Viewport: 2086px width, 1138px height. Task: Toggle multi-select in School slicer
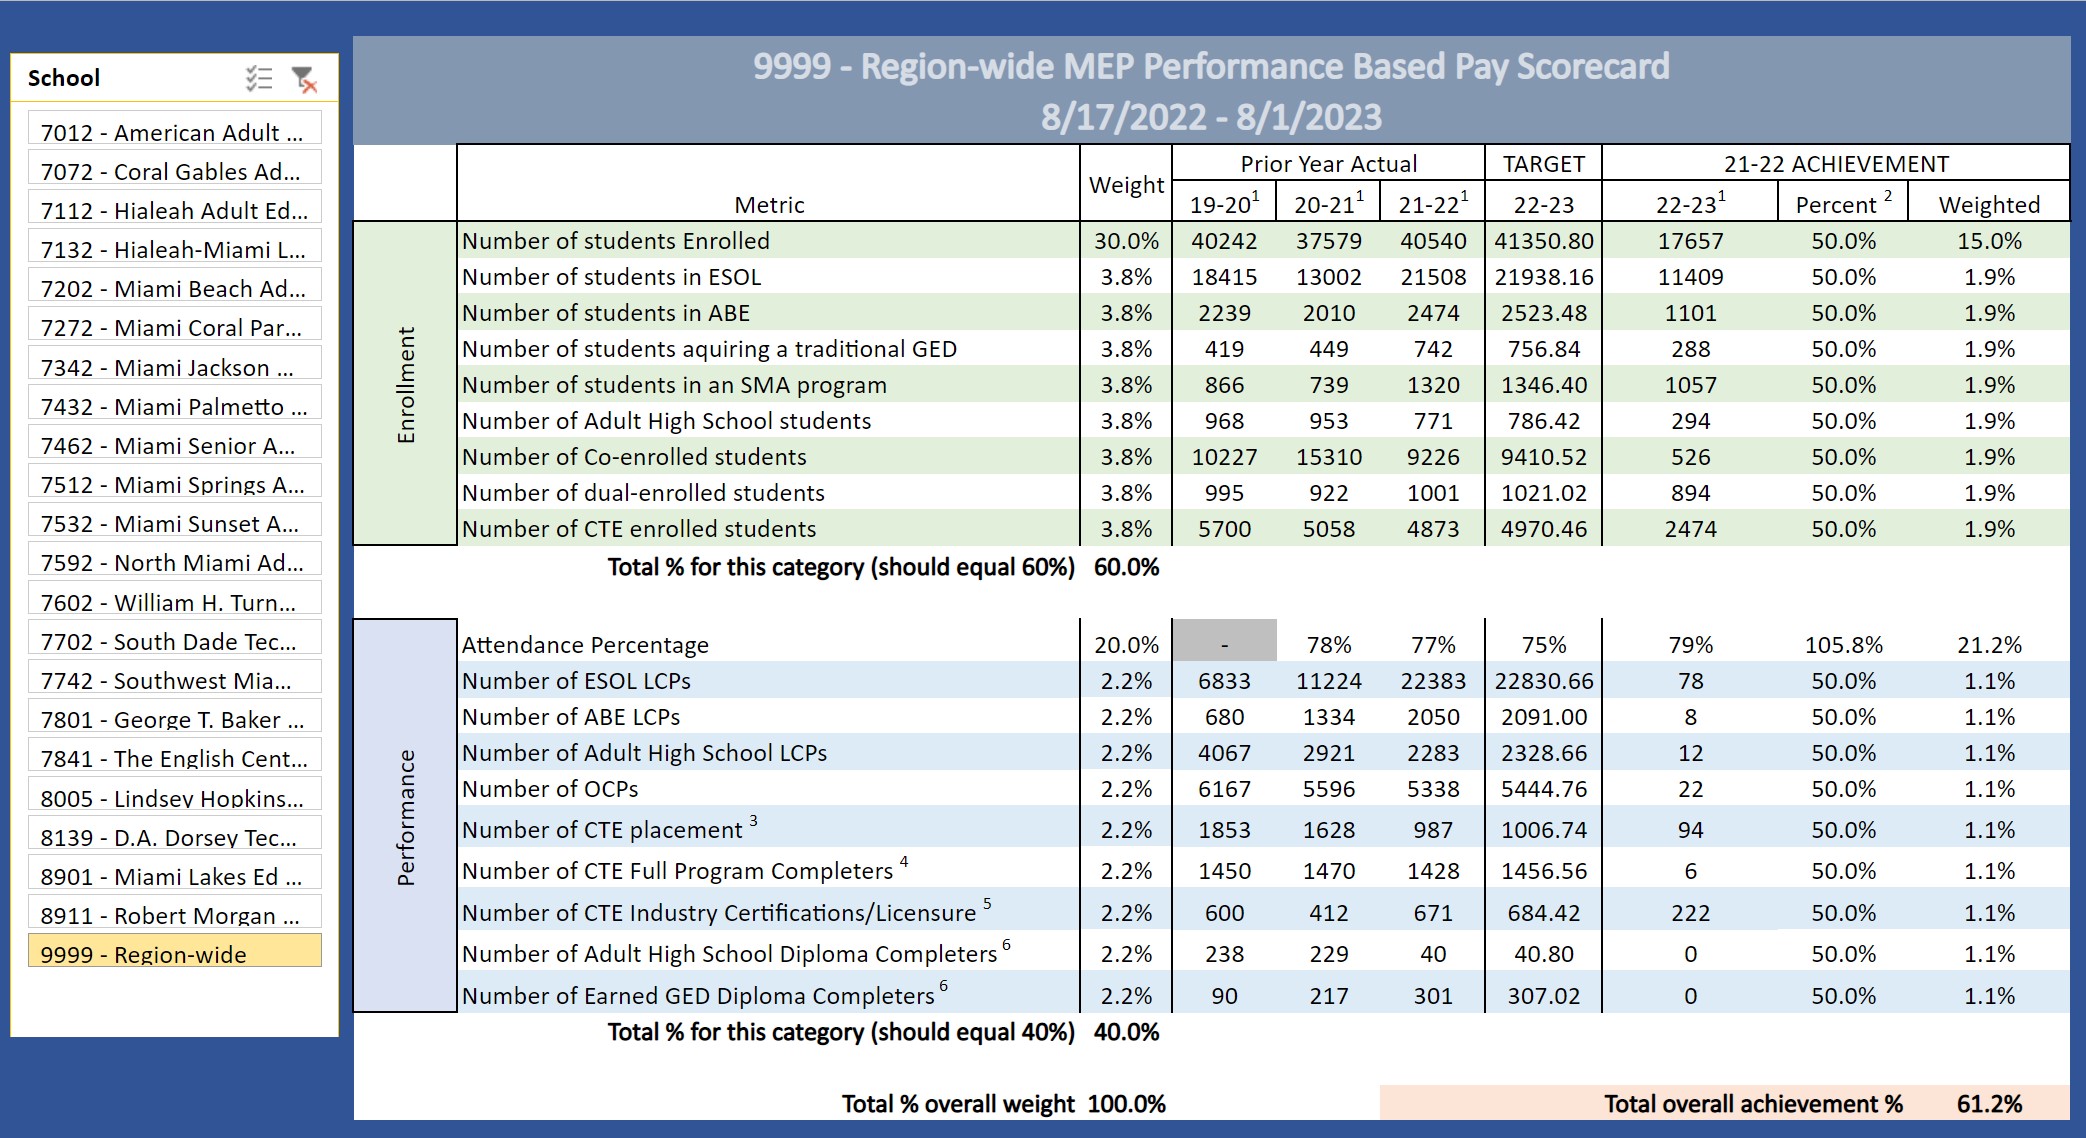point(259,78)
